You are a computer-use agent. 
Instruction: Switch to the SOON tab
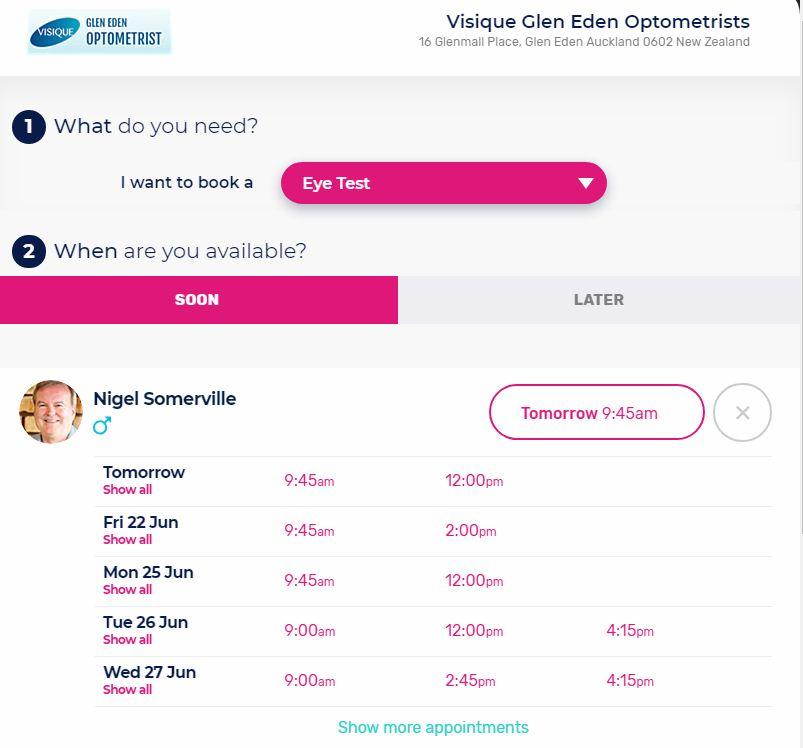[198, 300]
